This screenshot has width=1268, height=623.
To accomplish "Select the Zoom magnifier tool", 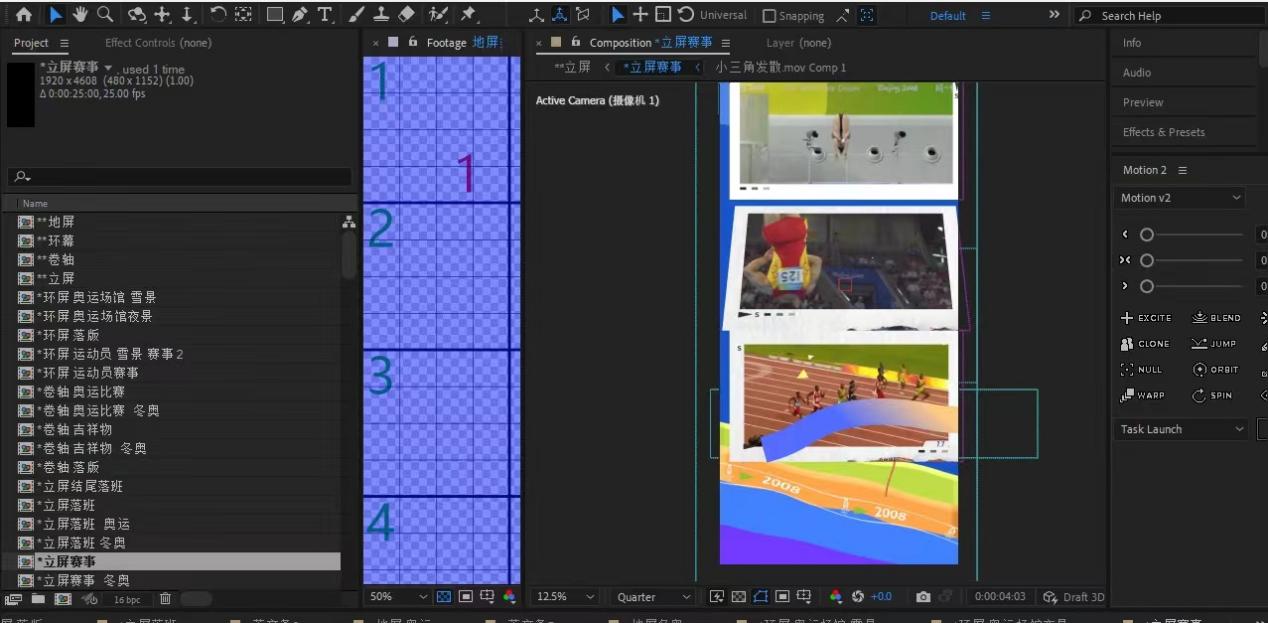I will click(x=105, y=15).
